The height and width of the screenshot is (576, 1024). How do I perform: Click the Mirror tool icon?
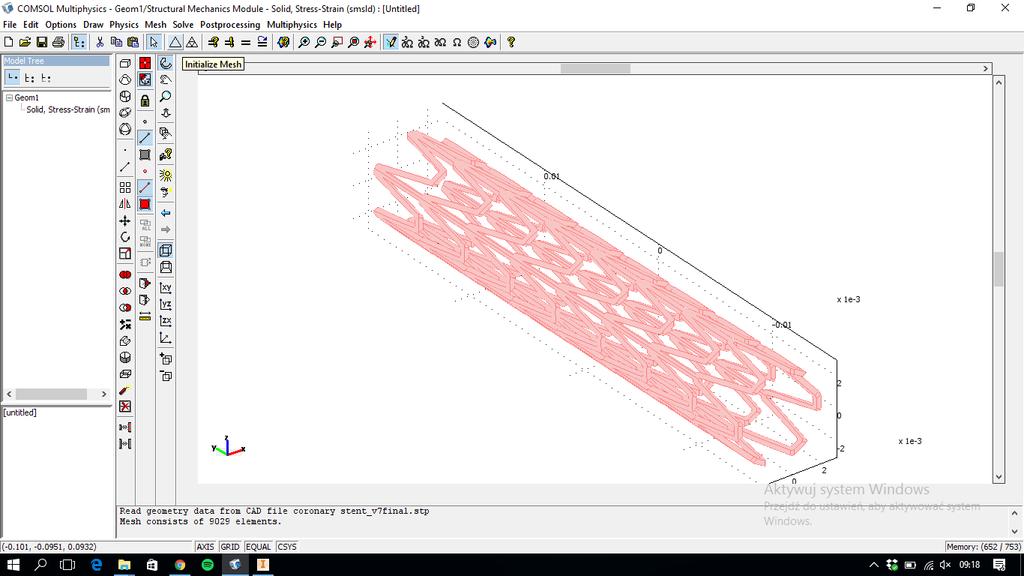(x=125, y=204)
